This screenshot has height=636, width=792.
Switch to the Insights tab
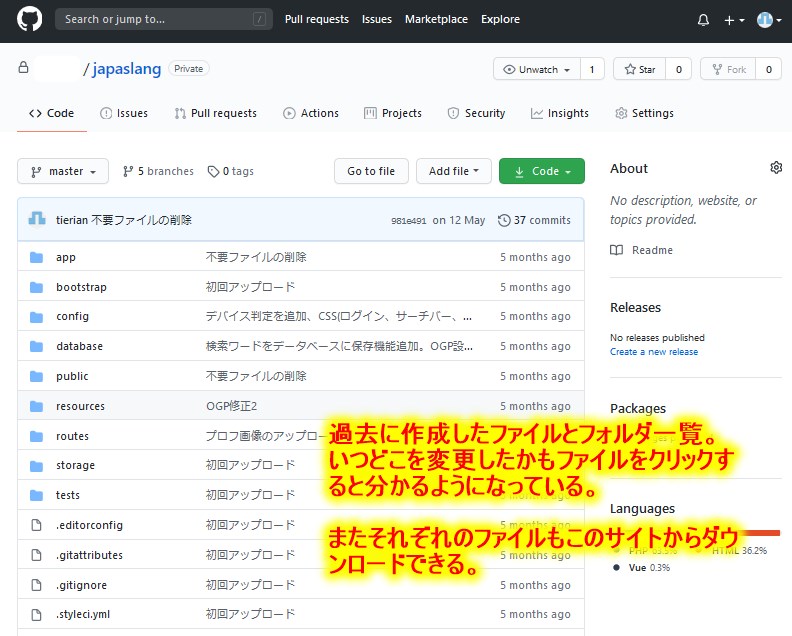(559, 113)
